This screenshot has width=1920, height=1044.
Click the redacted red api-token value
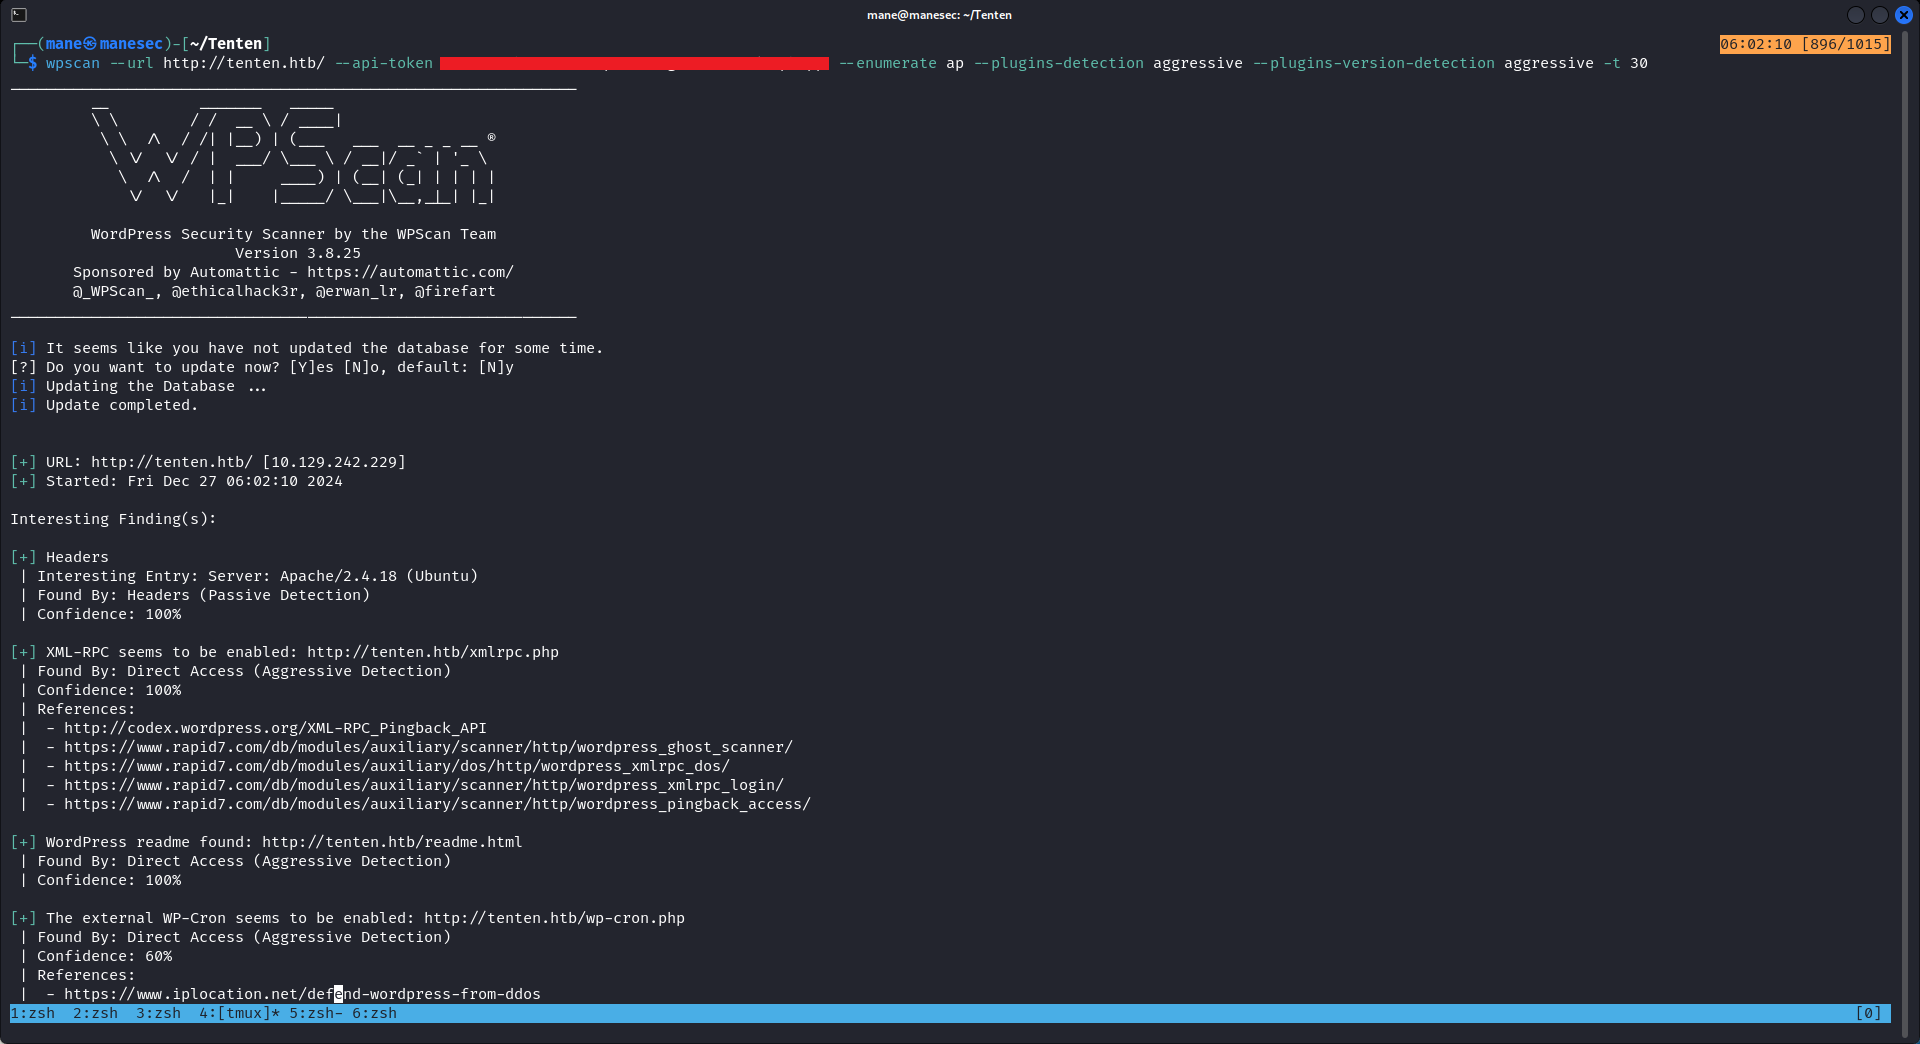click(634, 63)
